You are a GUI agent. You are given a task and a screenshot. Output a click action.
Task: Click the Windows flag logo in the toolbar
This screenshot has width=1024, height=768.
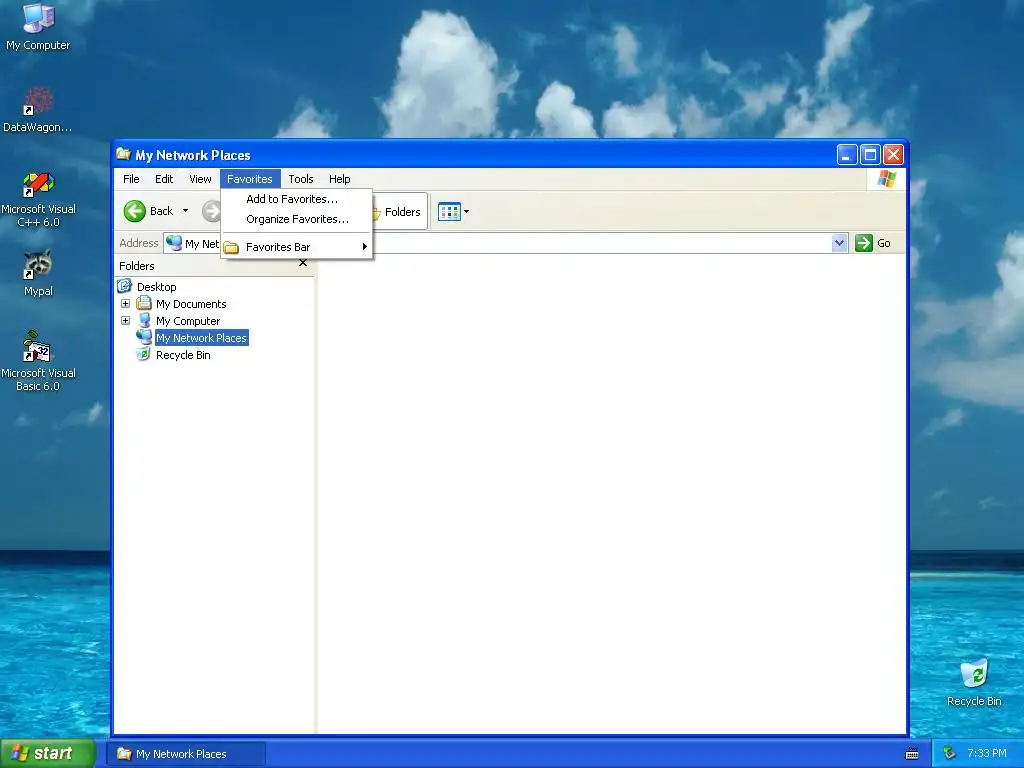click(887, 178)
